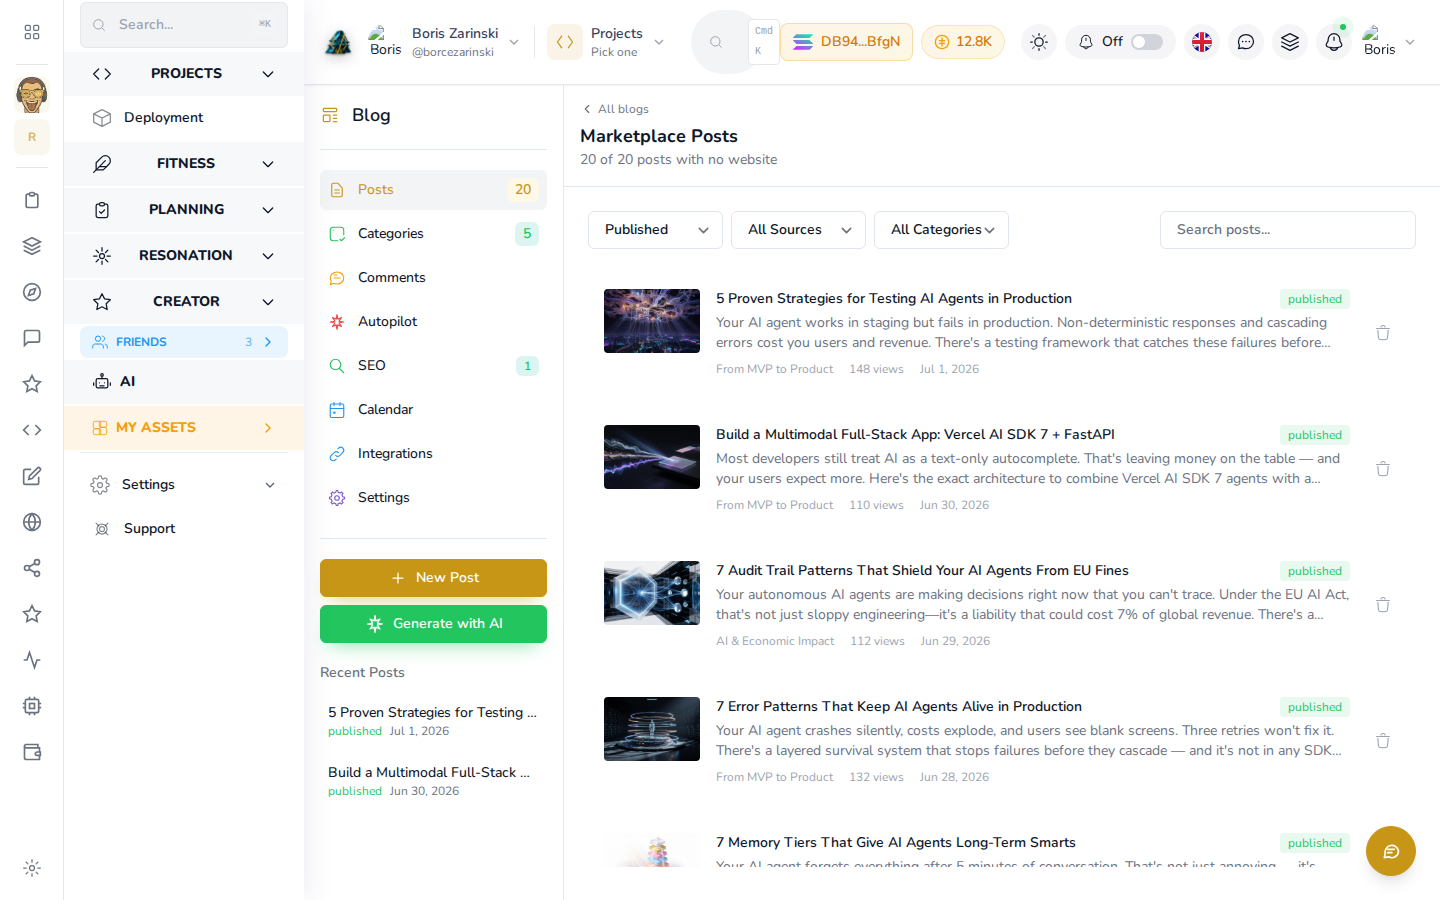This screenshot has height=900, width=1440.
Task: Open Autopilot in Blog menu
Action: click(433, 321)
